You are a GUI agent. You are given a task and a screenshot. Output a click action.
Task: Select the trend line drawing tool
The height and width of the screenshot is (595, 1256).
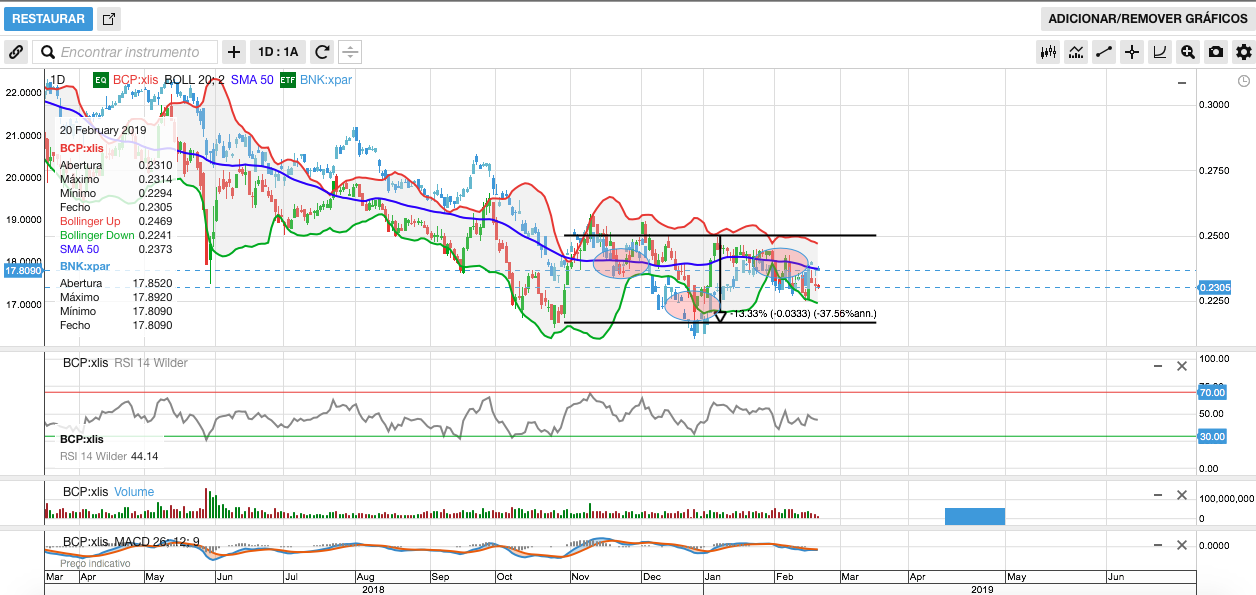(x=1104, y=52)
